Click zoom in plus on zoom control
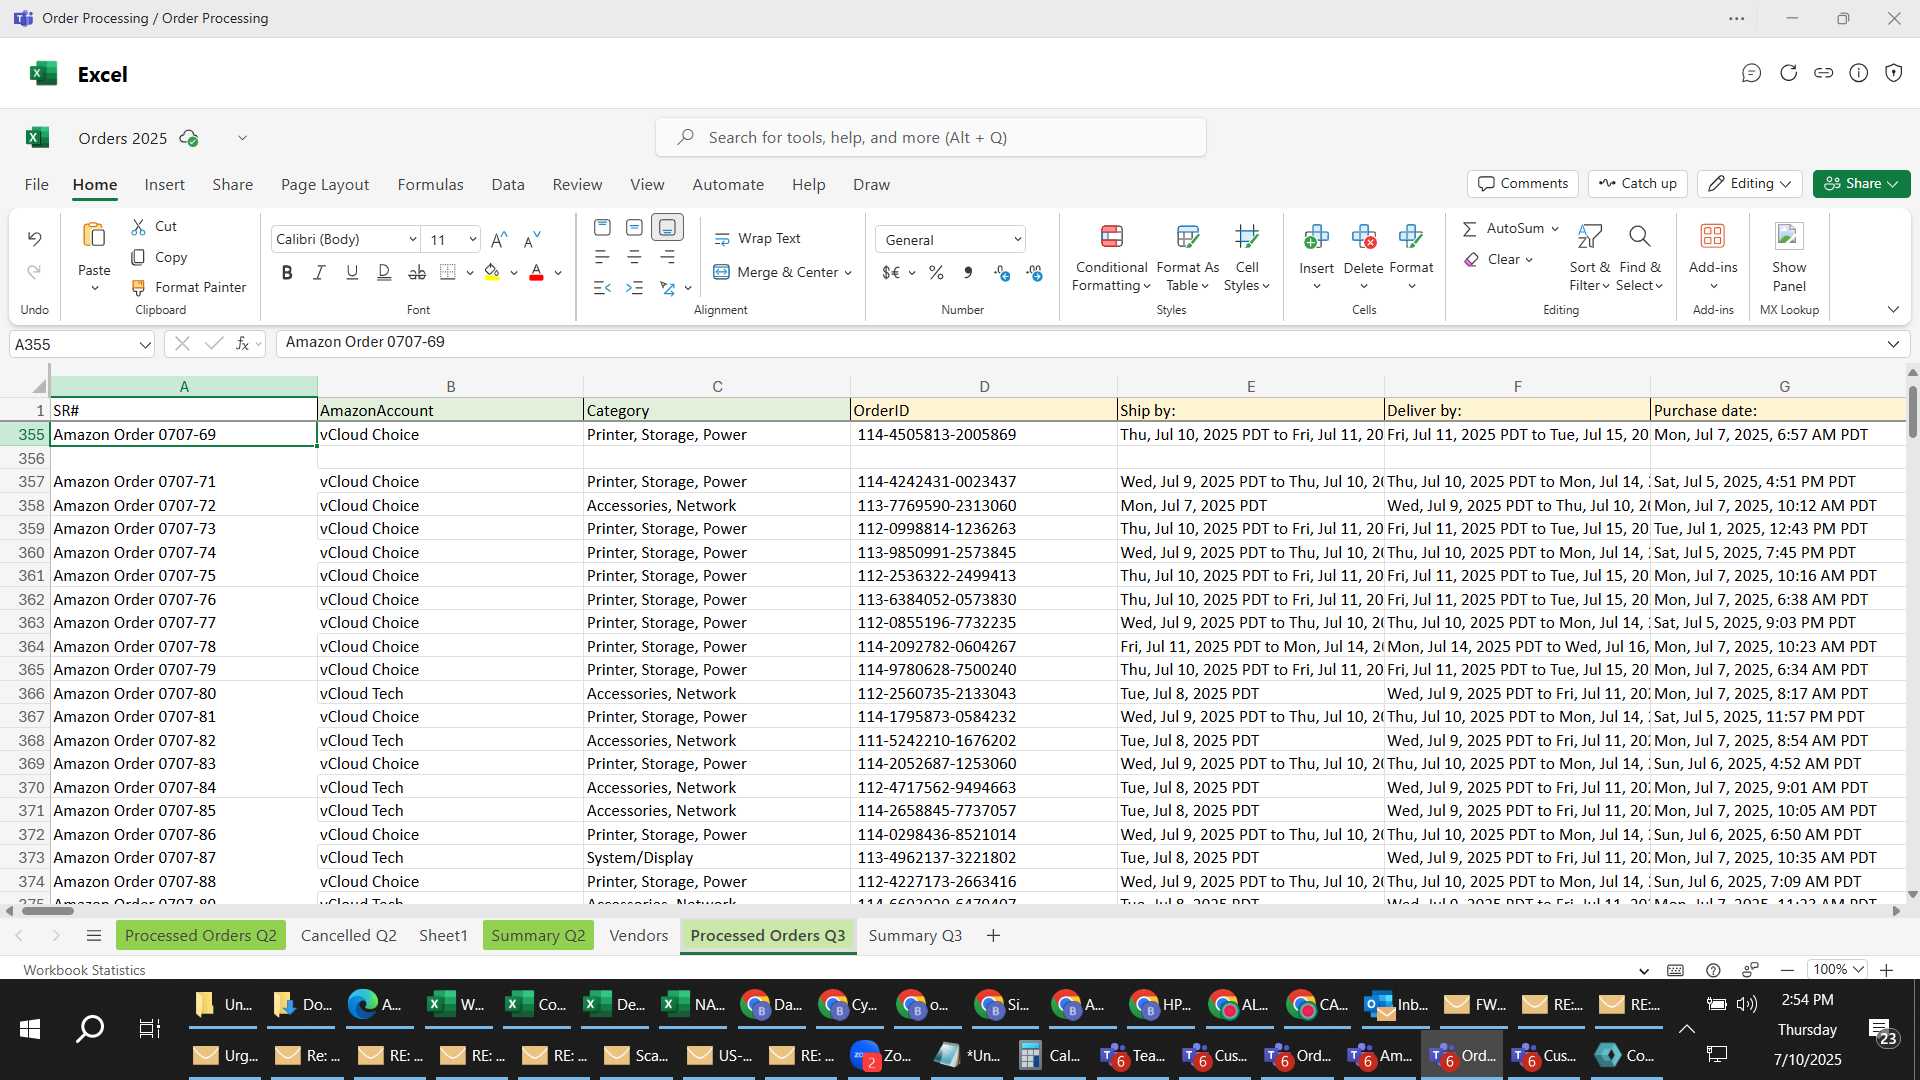Screen dimensions: 1920x1080 (1886, 970)
